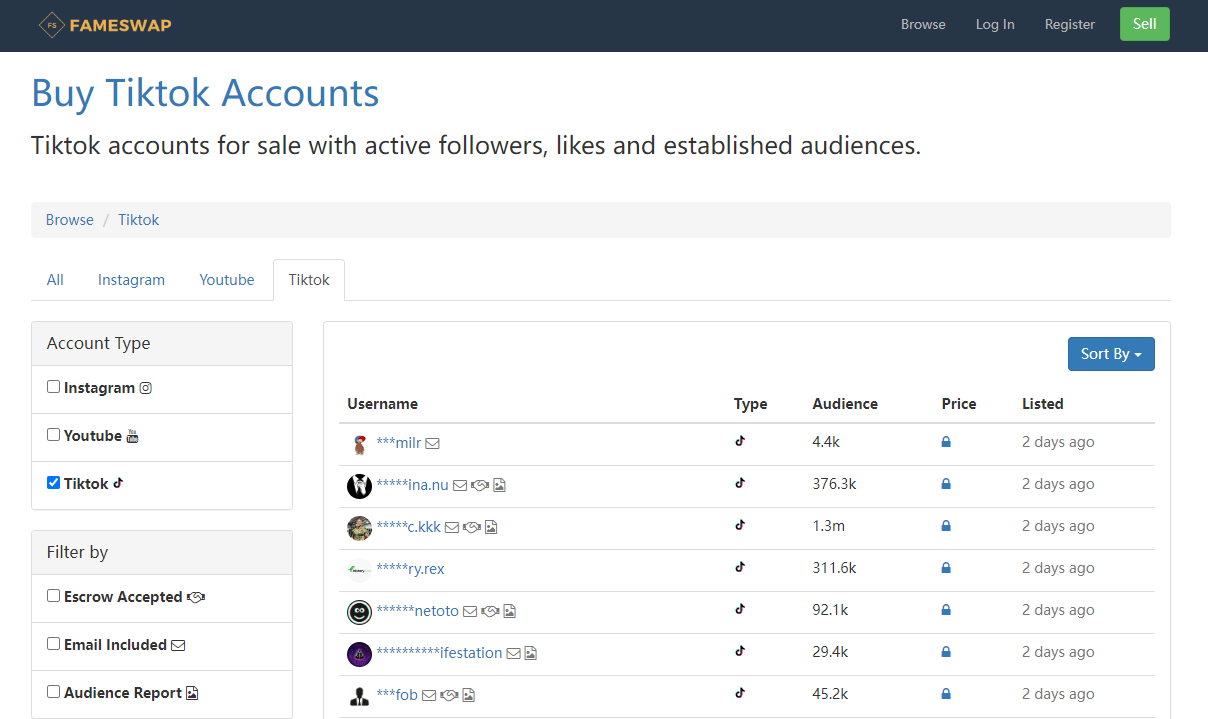This screenshot has width=1208, height=719.
Task: Tick the Email Included filter checkbox
Action: point(54,644)
